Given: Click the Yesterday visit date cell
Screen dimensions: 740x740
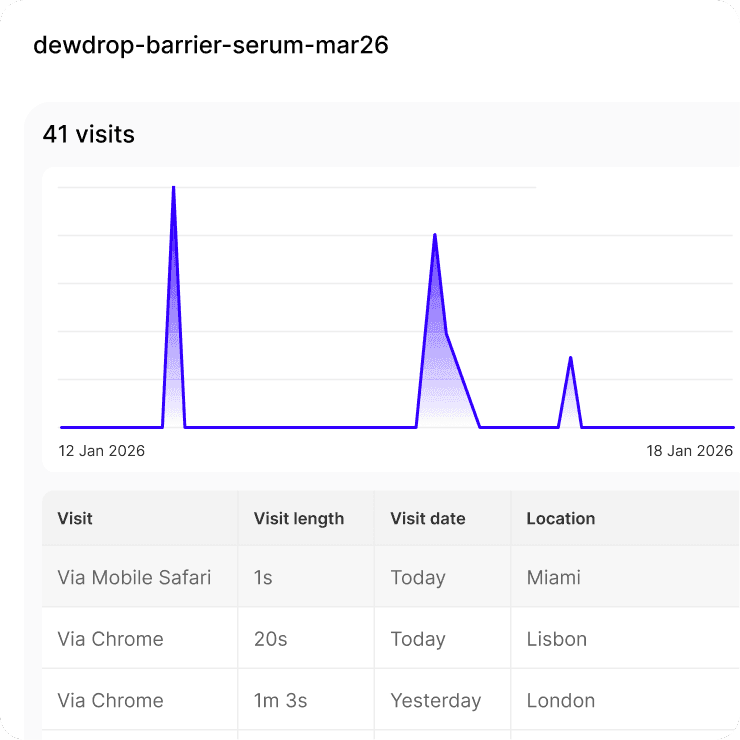Looking at the screenshot, I should (442, 699).
